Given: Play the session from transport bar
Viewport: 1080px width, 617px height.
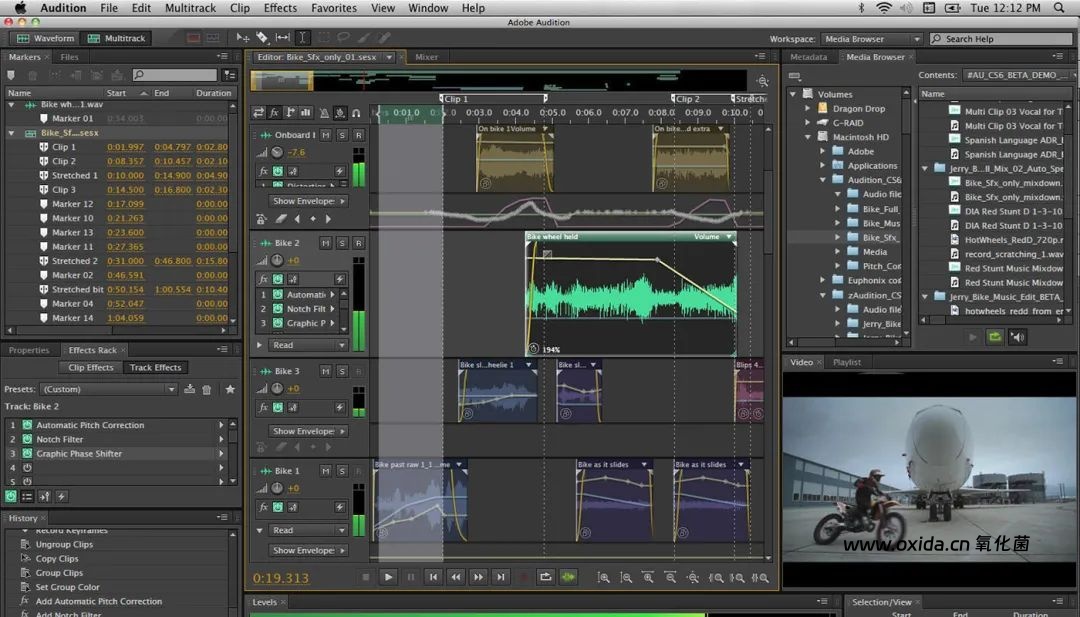Looking at the screenshot, I should 388,577.
